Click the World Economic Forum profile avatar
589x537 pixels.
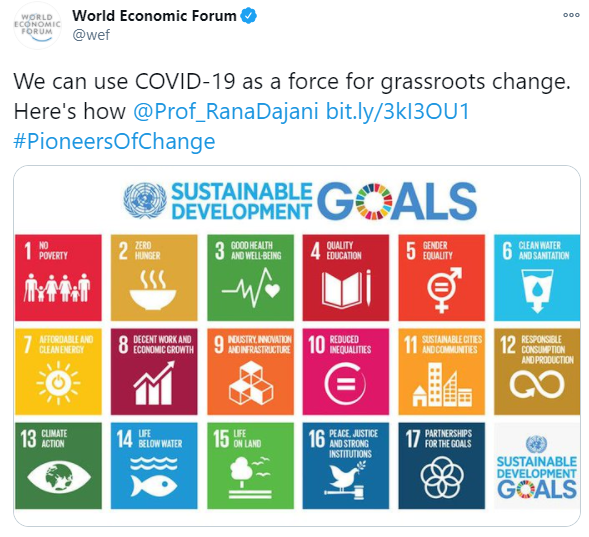click(x=37, y=26)
